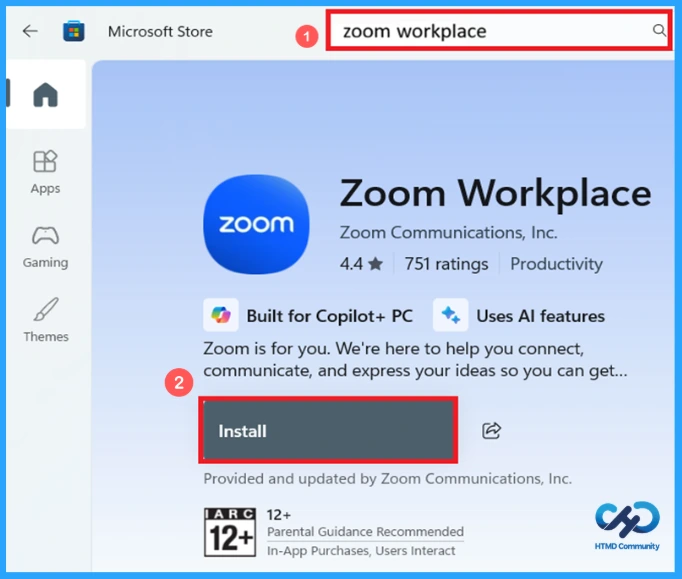Click In-App Purchases, Users Interact text
Screen dimensions: 682x579
(x=361, y=551)
